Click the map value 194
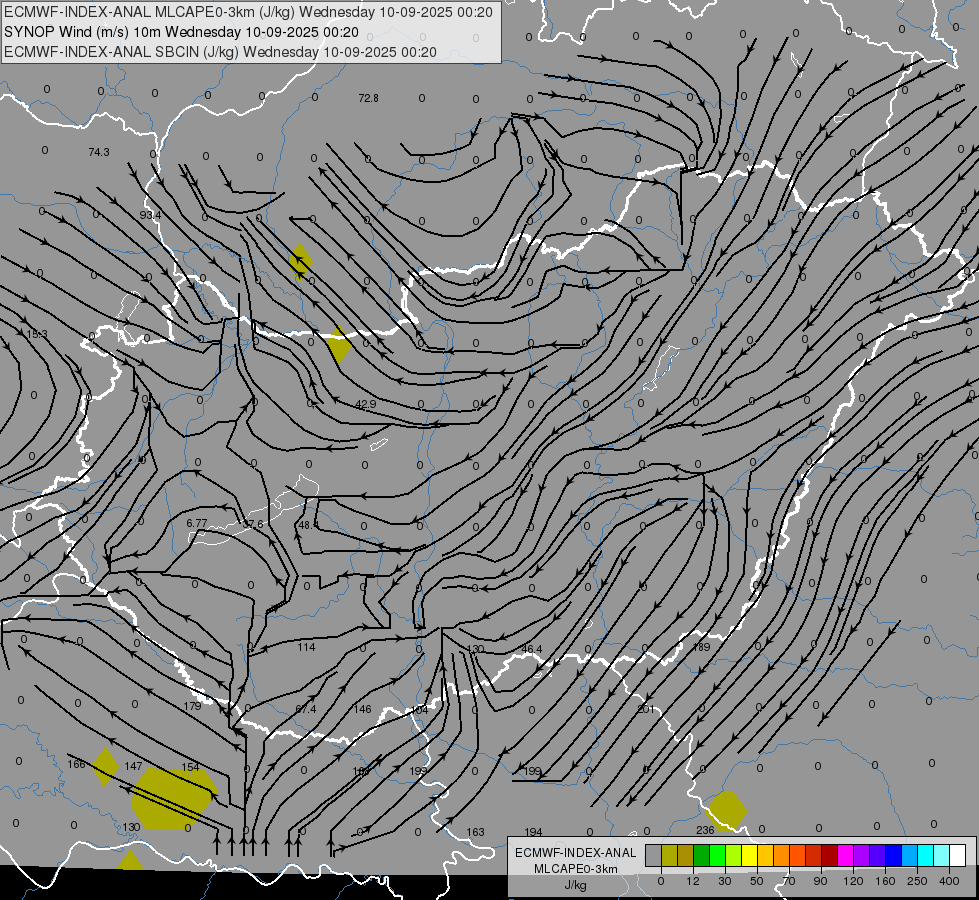The image size is (979, 900). 533,832
